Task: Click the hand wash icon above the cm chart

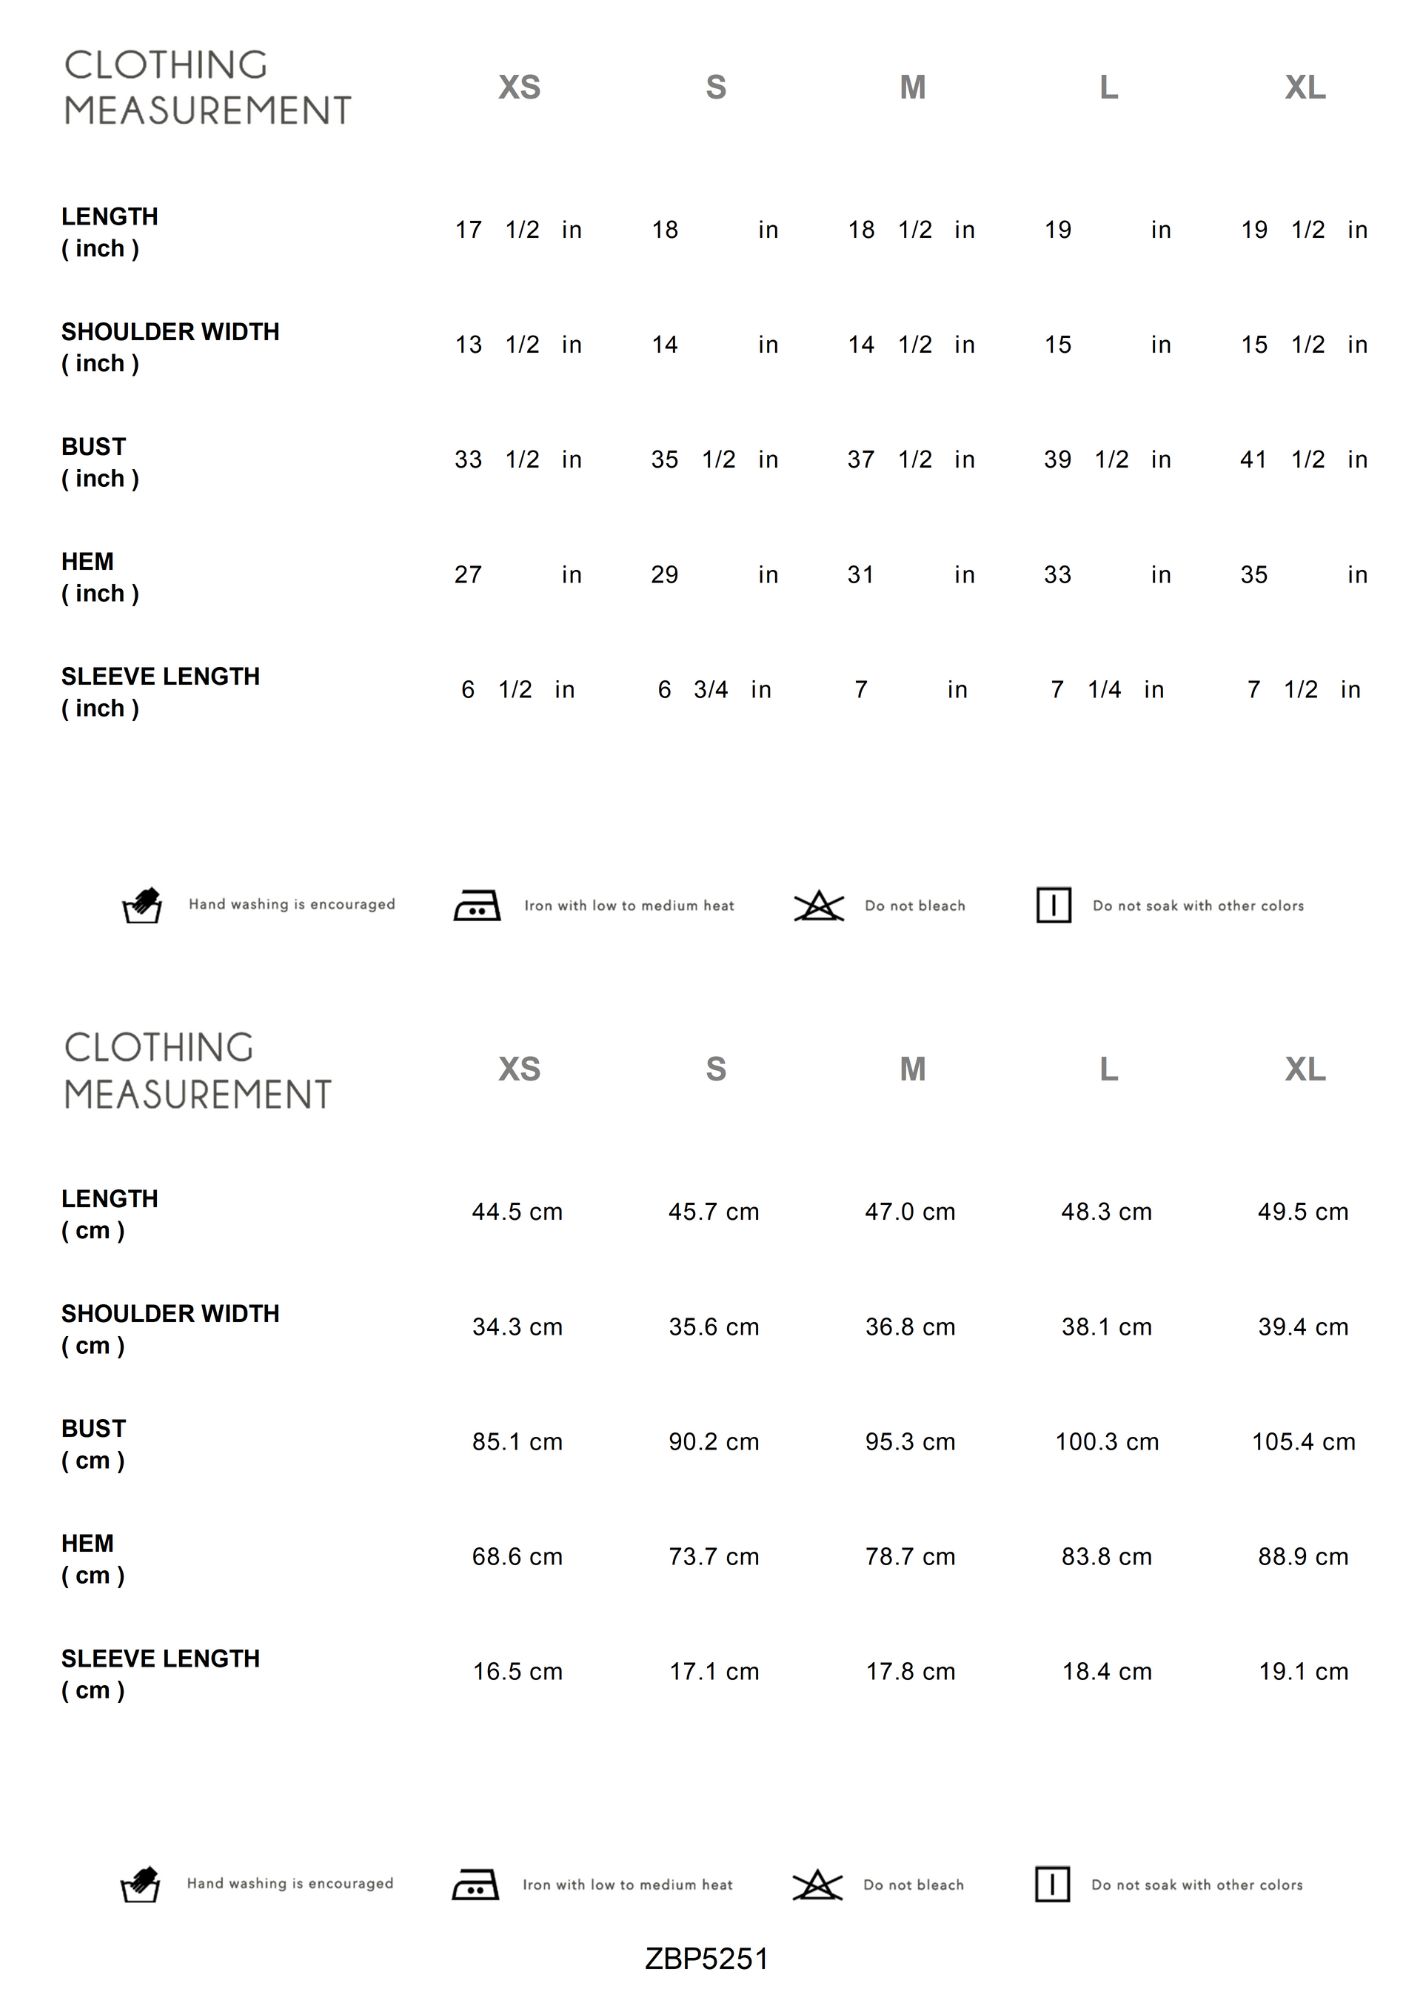Action: [x=142, y=905]
